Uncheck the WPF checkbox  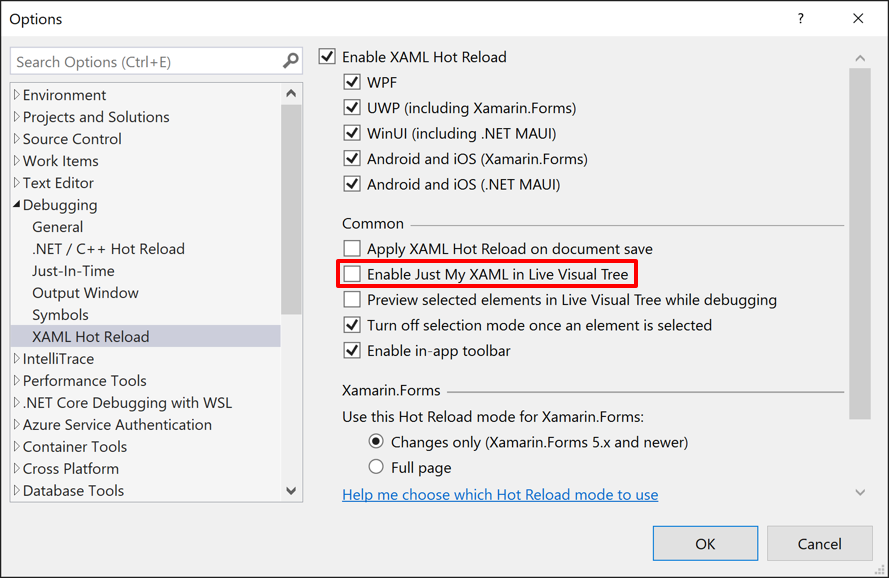(354, 82)
